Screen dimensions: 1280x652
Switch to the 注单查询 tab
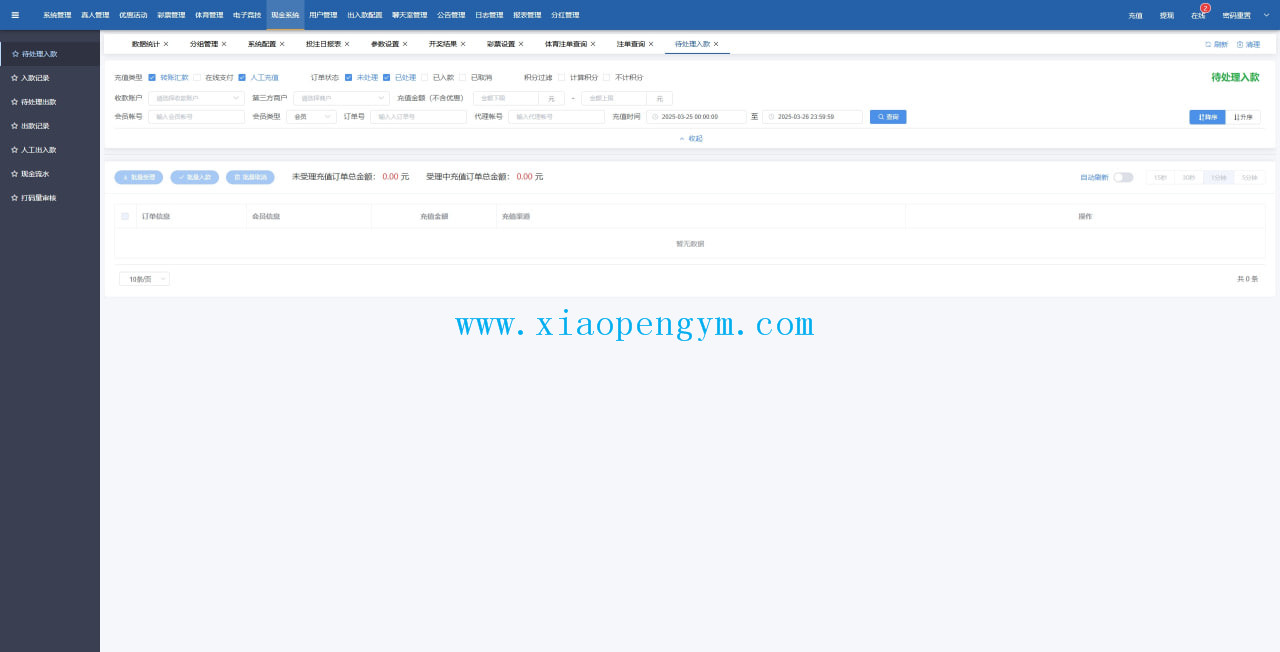pyautogui.click(x=630, y=44)
